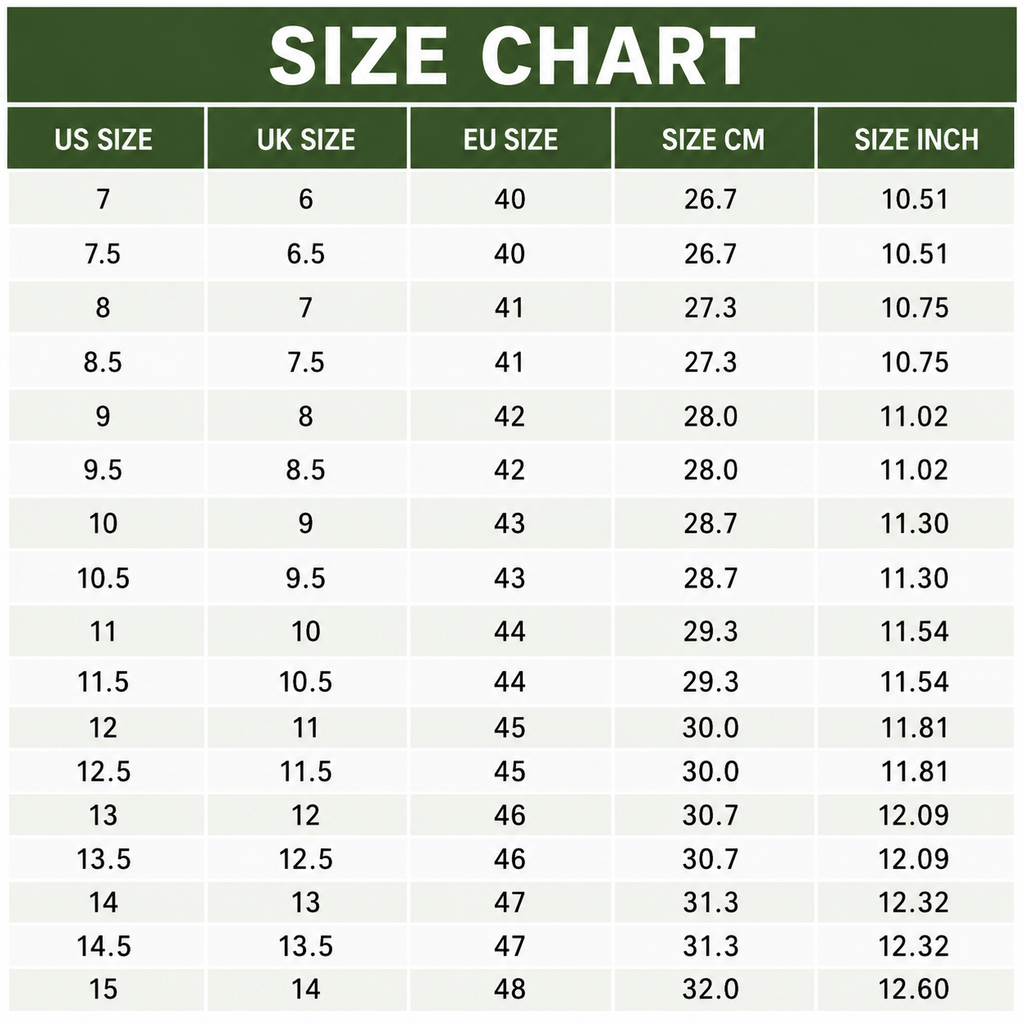The image size is (1024, 1024).
Task: Select US size 8.5 cell
Action: 106,362
